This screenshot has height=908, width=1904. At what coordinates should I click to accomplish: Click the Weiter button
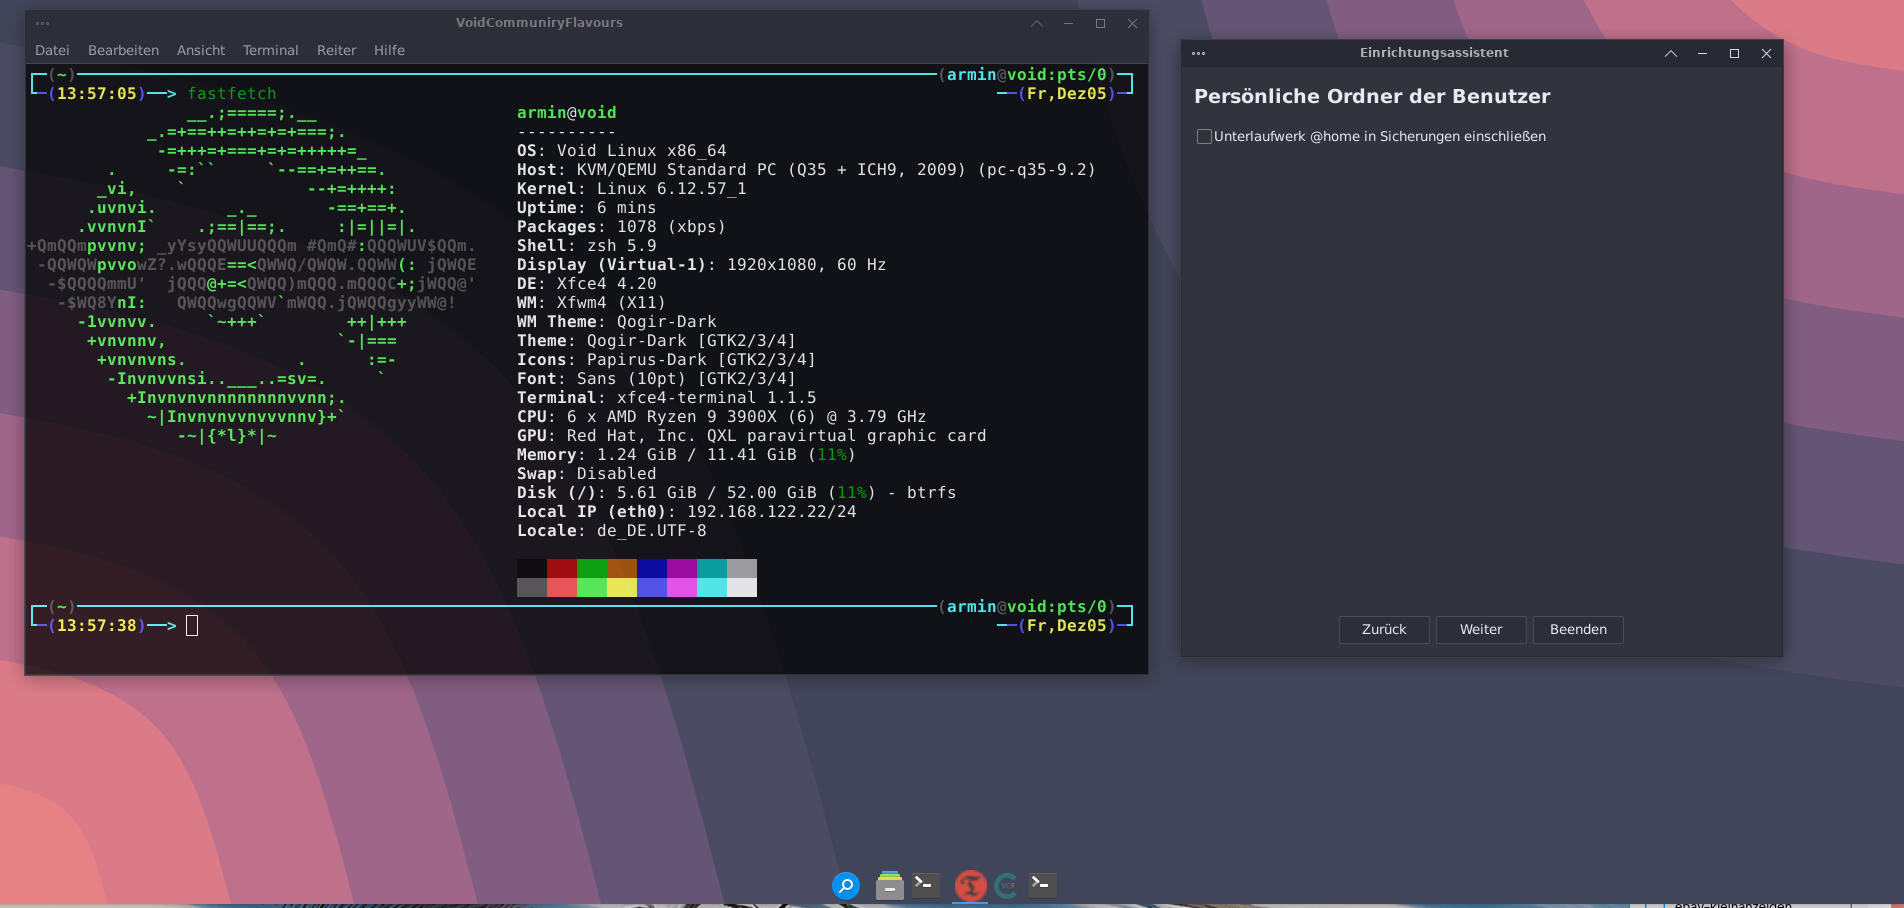pyautogui.click(x=1480, y=630)
